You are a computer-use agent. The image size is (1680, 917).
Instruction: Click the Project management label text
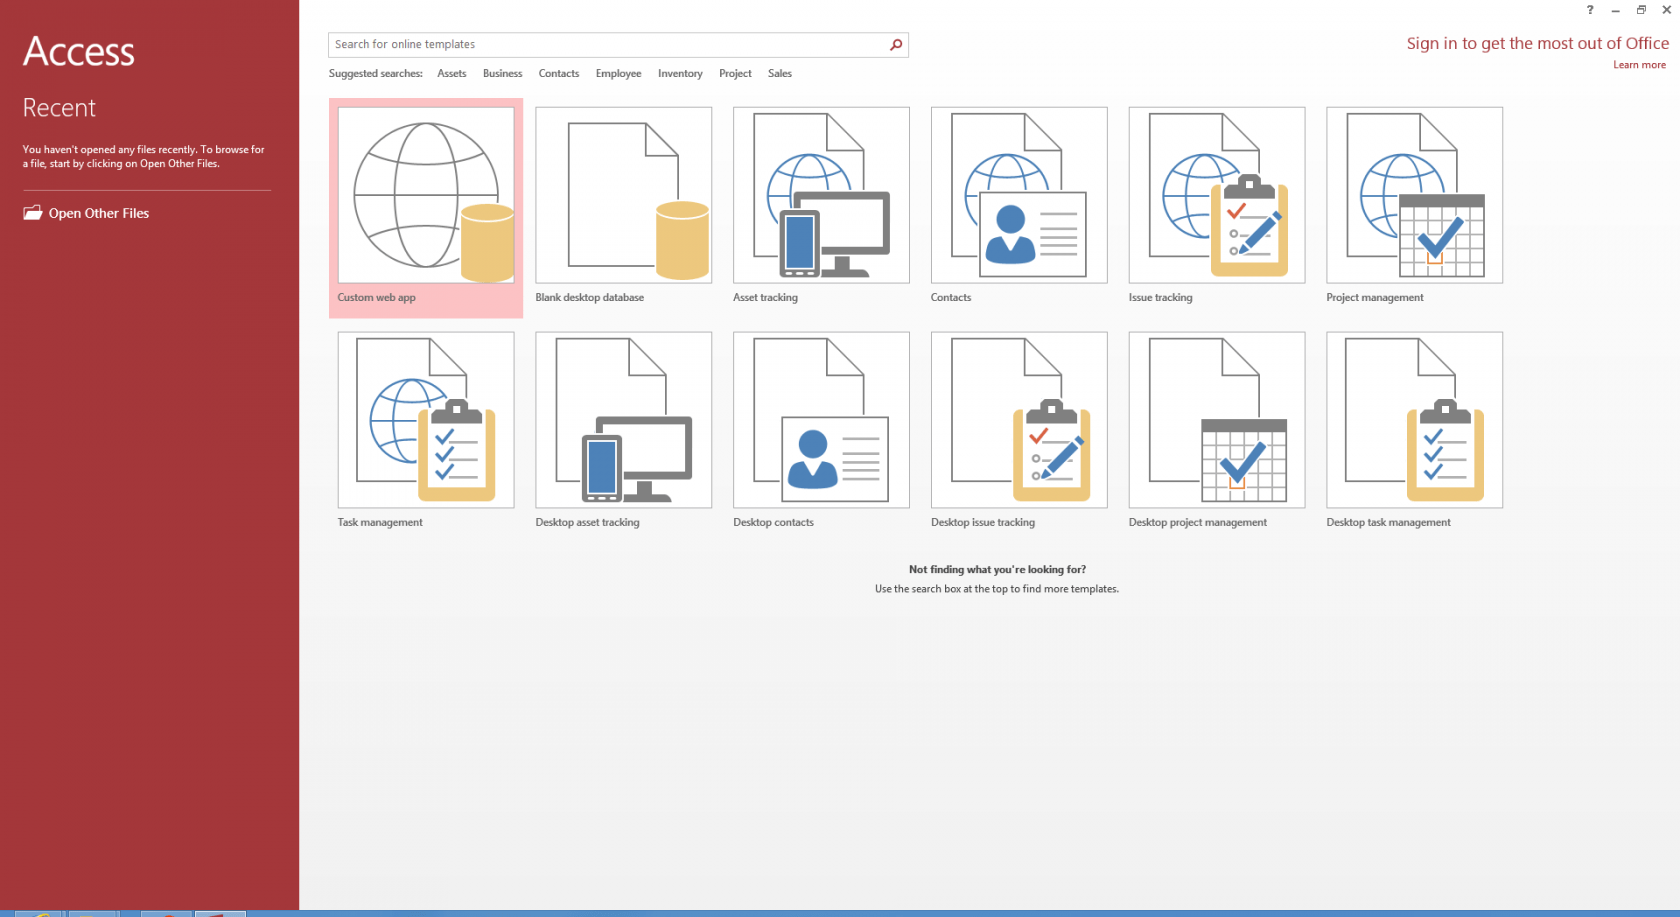1375,298
